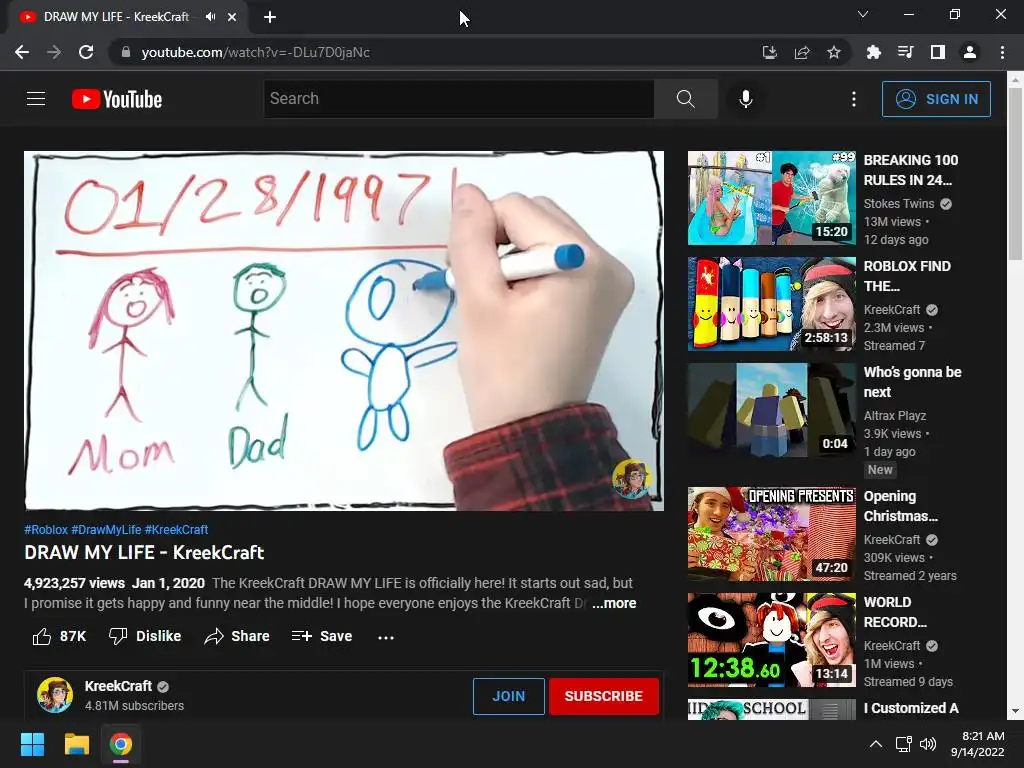
Task: Bookmark this page with the star
Action: pyautogui.click(x=833, y=52)
